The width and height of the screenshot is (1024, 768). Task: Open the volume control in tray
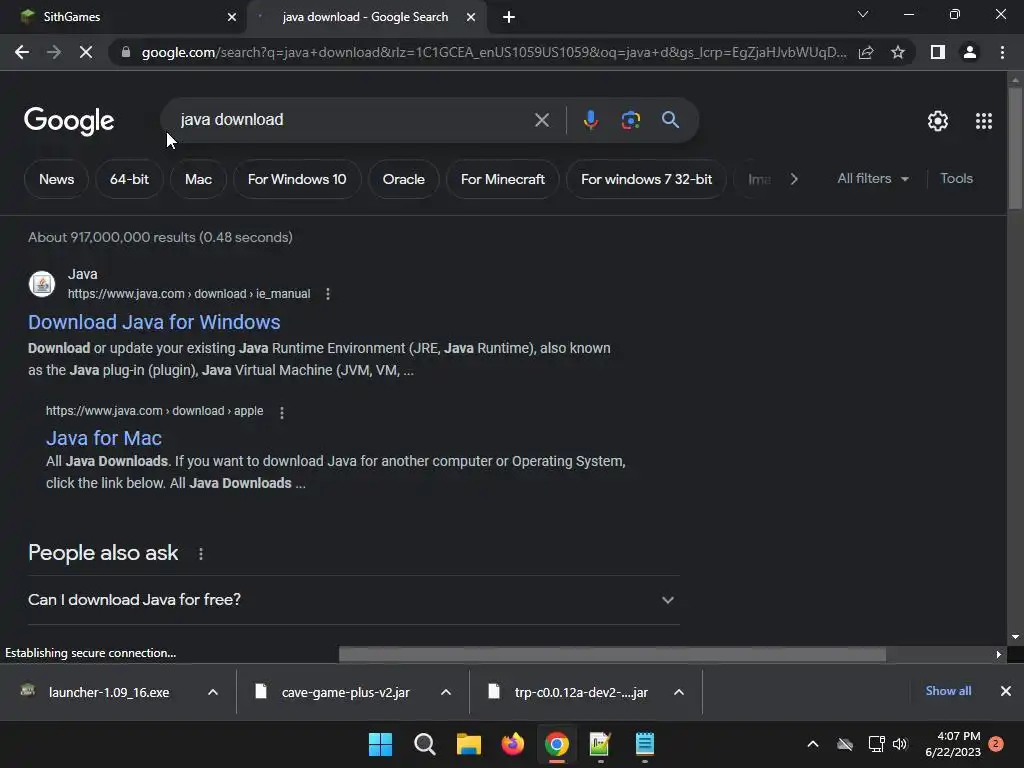point(900,744)
